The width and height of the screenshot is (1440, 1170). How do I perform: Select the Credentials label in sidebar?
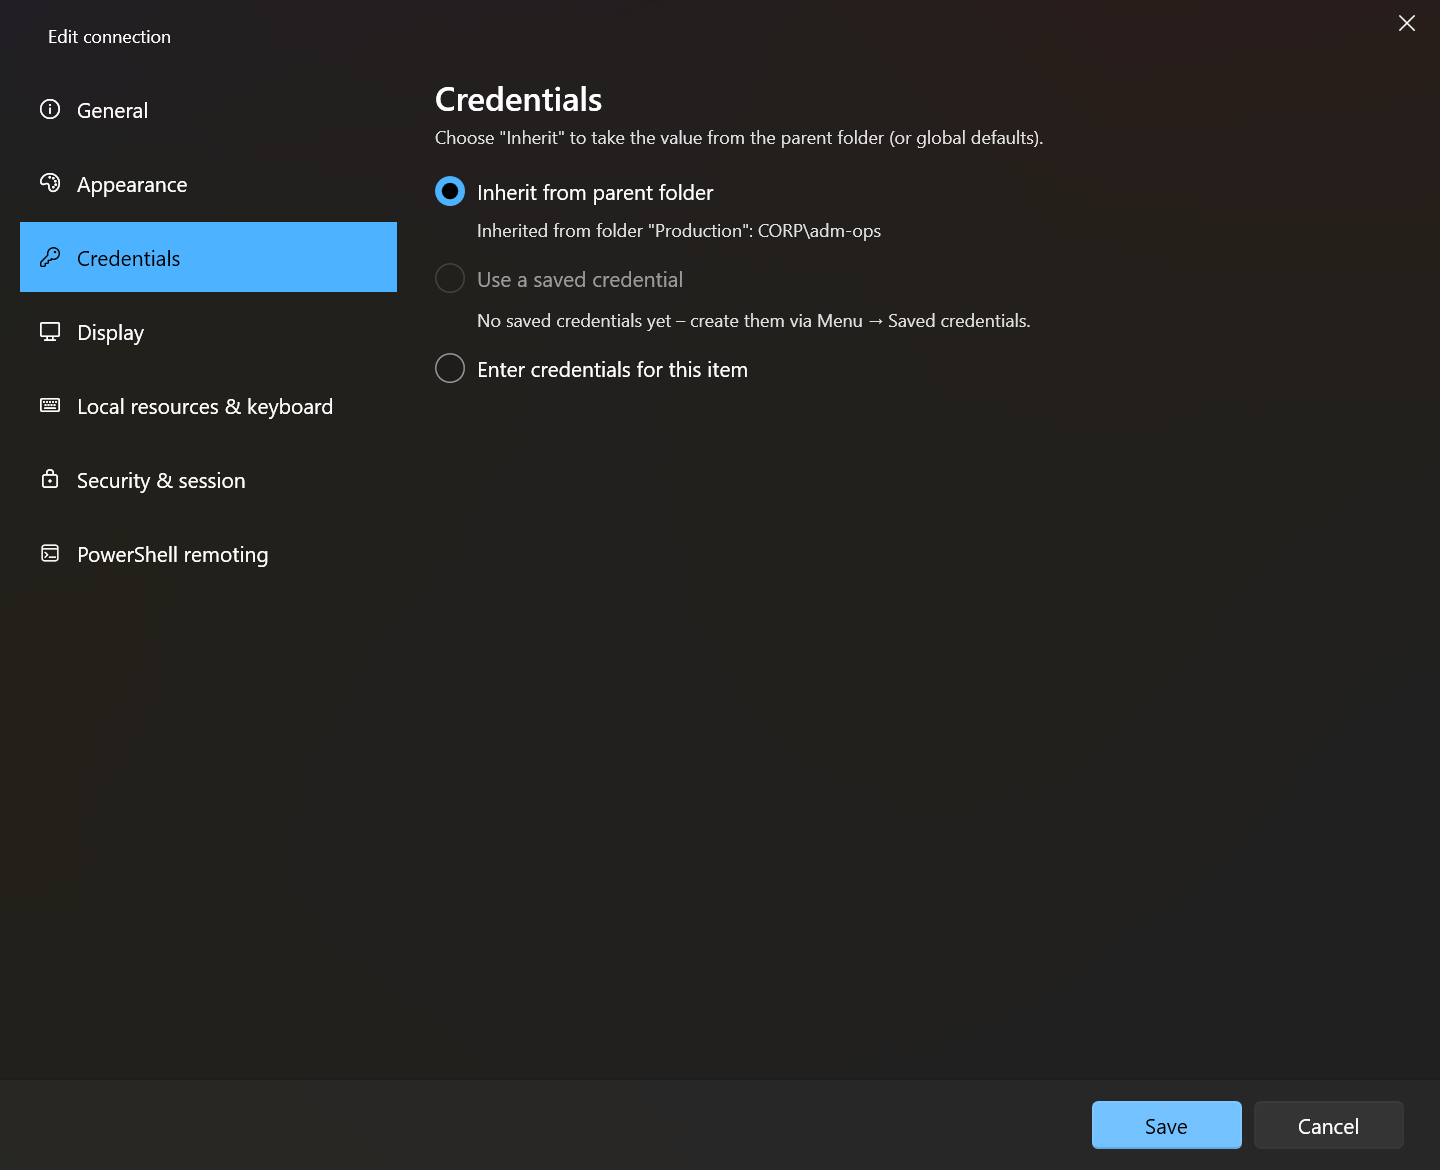tap(128, 259)
